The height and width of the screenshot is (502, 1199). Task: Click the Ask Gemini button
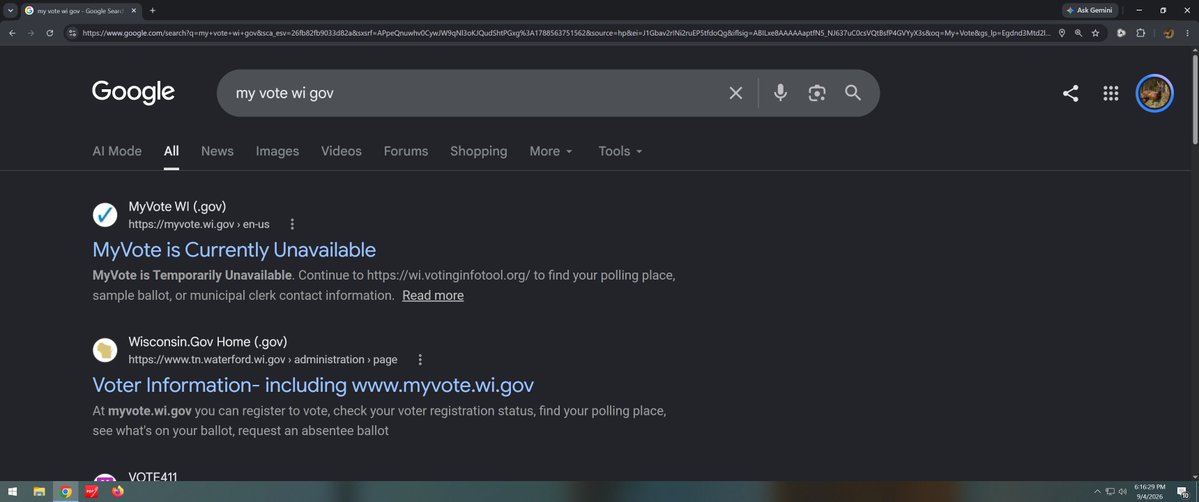tap(1090, 11)
